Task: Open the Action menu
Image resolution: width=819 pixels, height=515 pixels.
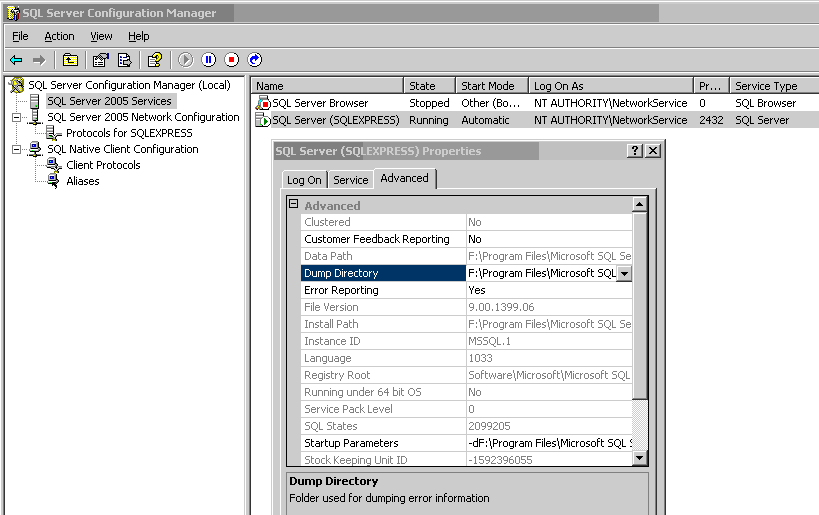Action: coord(59,36)
